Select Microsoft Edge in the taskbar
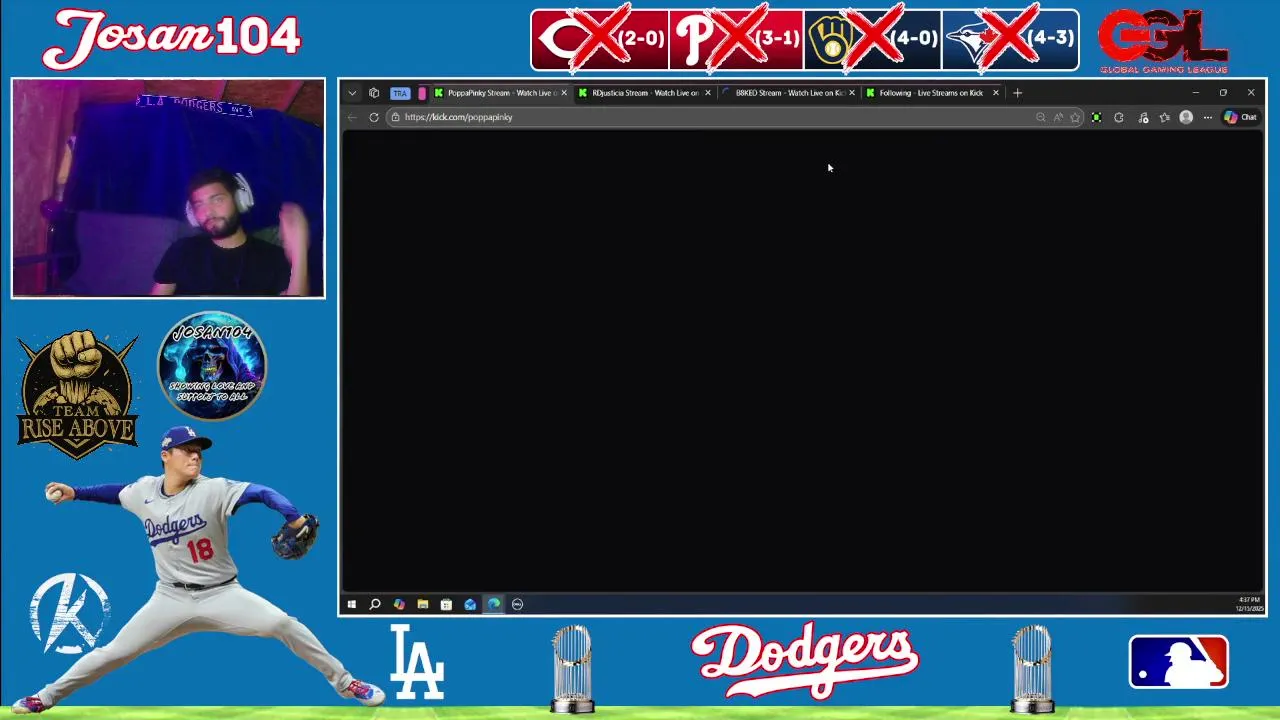 coord(494,604)
